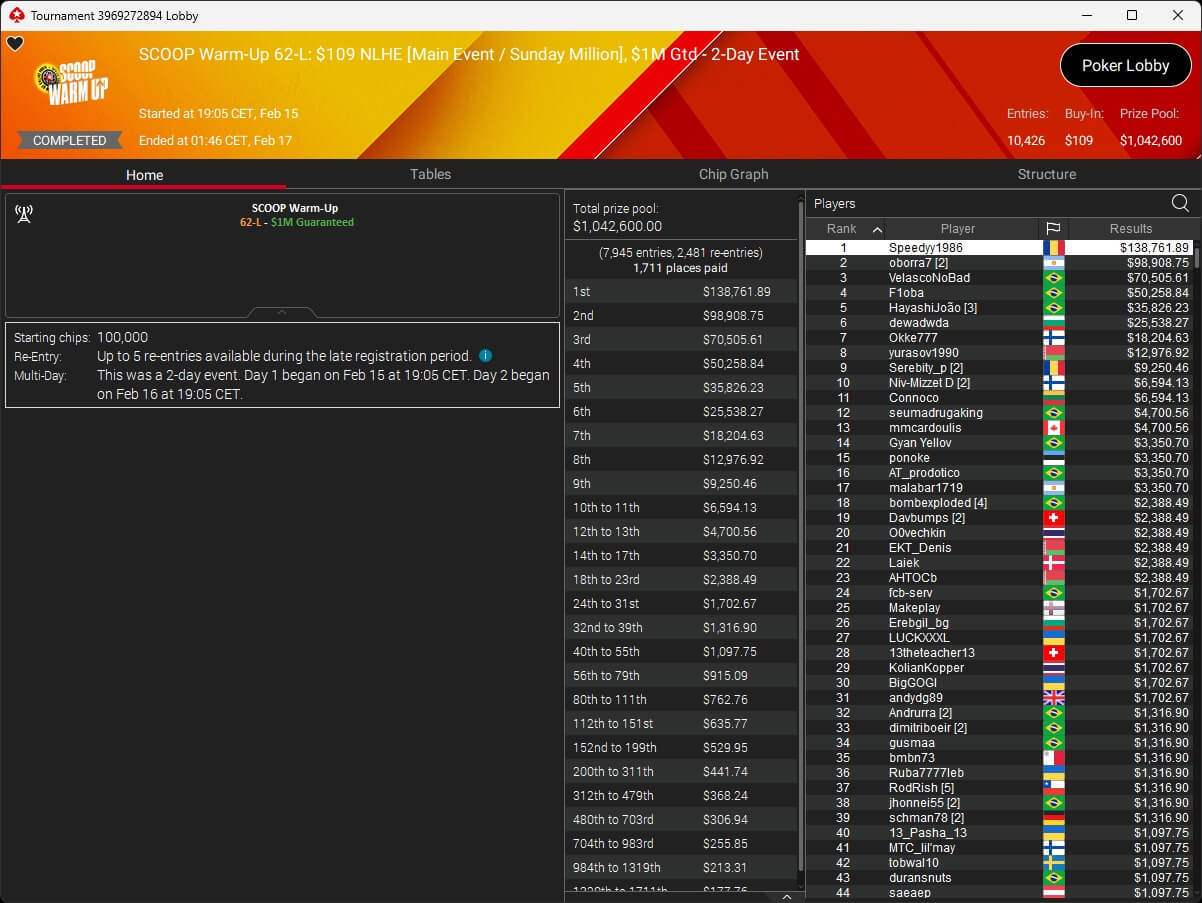Screen dimensions: 1202x903
Task: Click the SCOOP Warm Up logo
Action: tap(70, 84)
